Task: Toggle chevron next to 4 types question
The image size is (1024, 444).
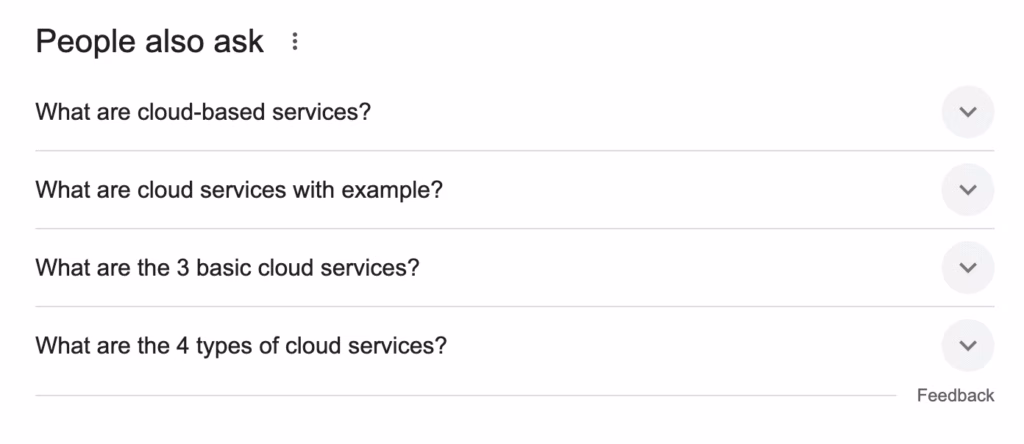Action: (x=967, y=346)
